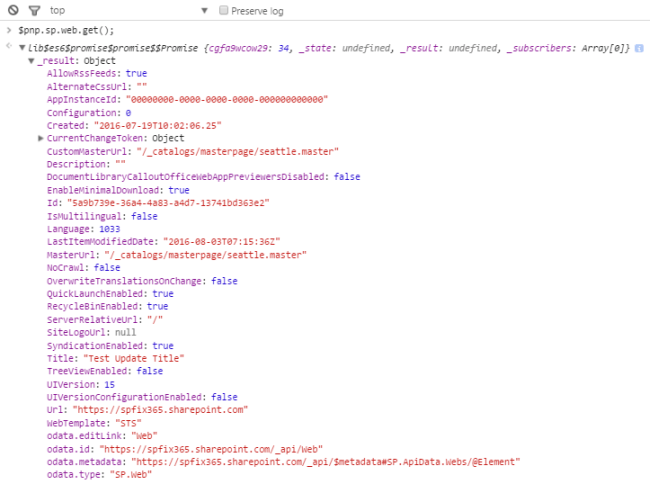Expand the CurrentChangeToken Object node

coord(41,138)
